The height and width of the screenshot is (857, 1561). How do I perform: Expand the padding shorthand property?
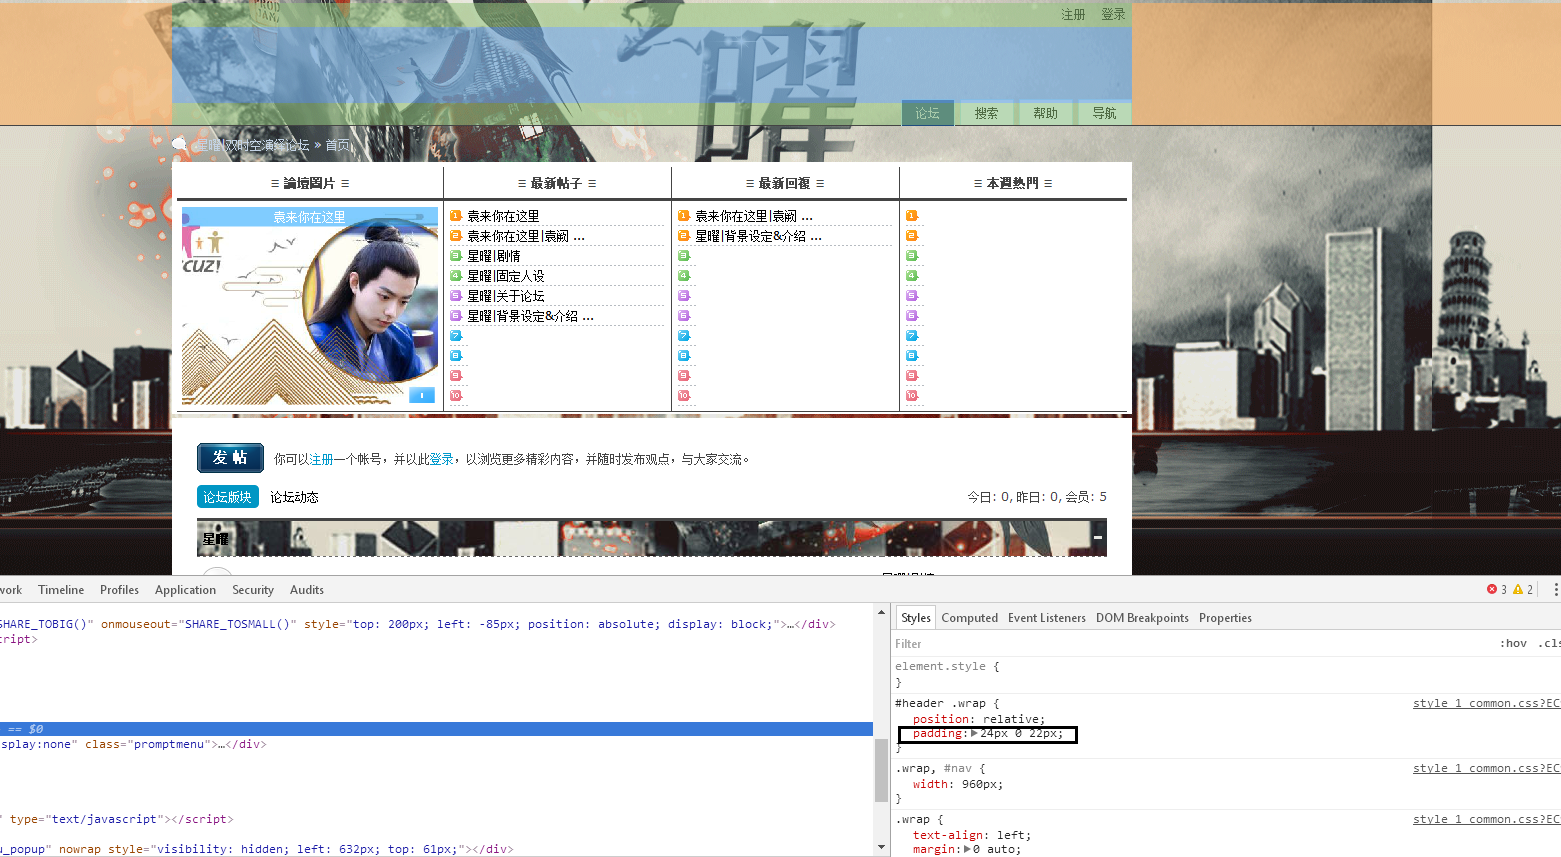pyautogui.click(x=974, y=734)
